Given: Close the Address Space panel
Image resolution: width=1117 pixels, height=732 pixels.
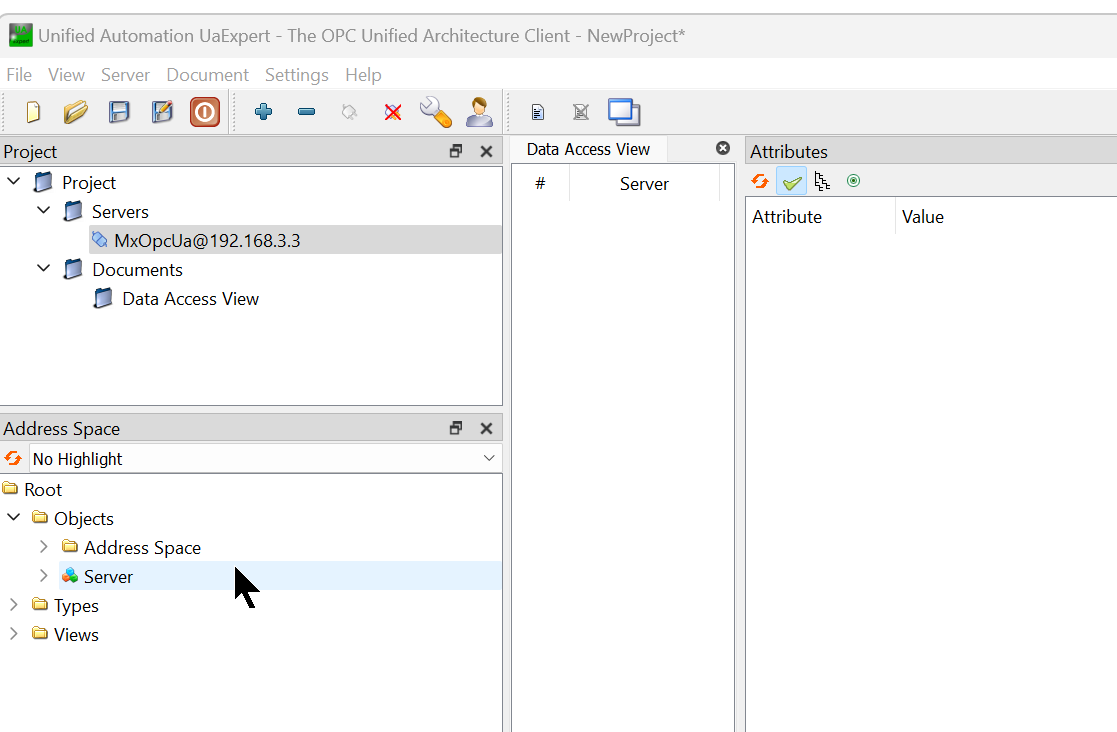Looking at the screenshot, I should pyautogui.click(x=487, y=428).
